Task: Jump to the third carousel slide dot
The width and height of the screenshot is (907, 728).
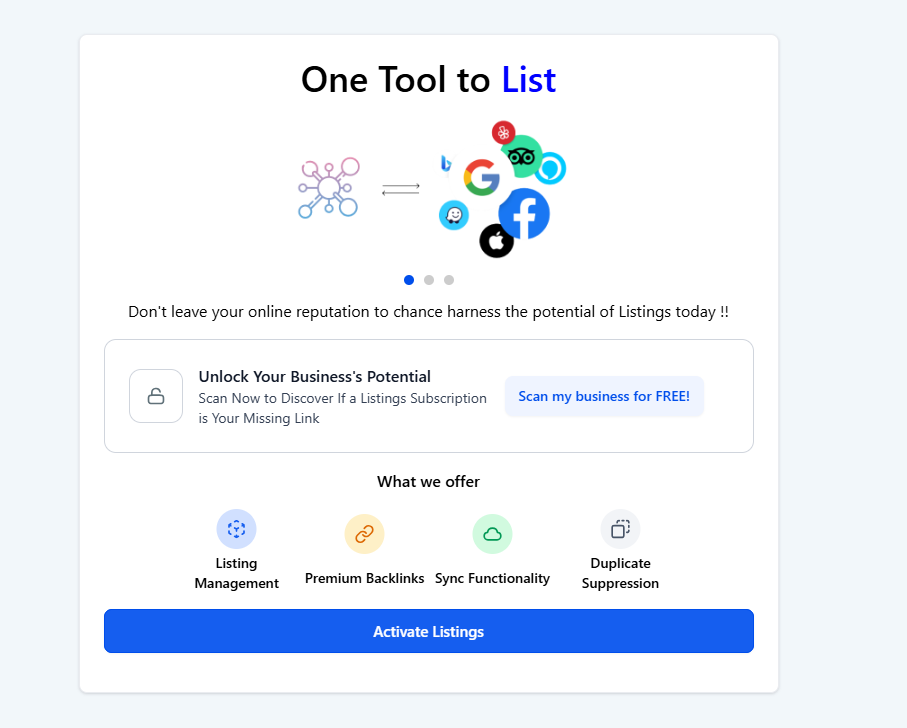Action: [449, 280]
